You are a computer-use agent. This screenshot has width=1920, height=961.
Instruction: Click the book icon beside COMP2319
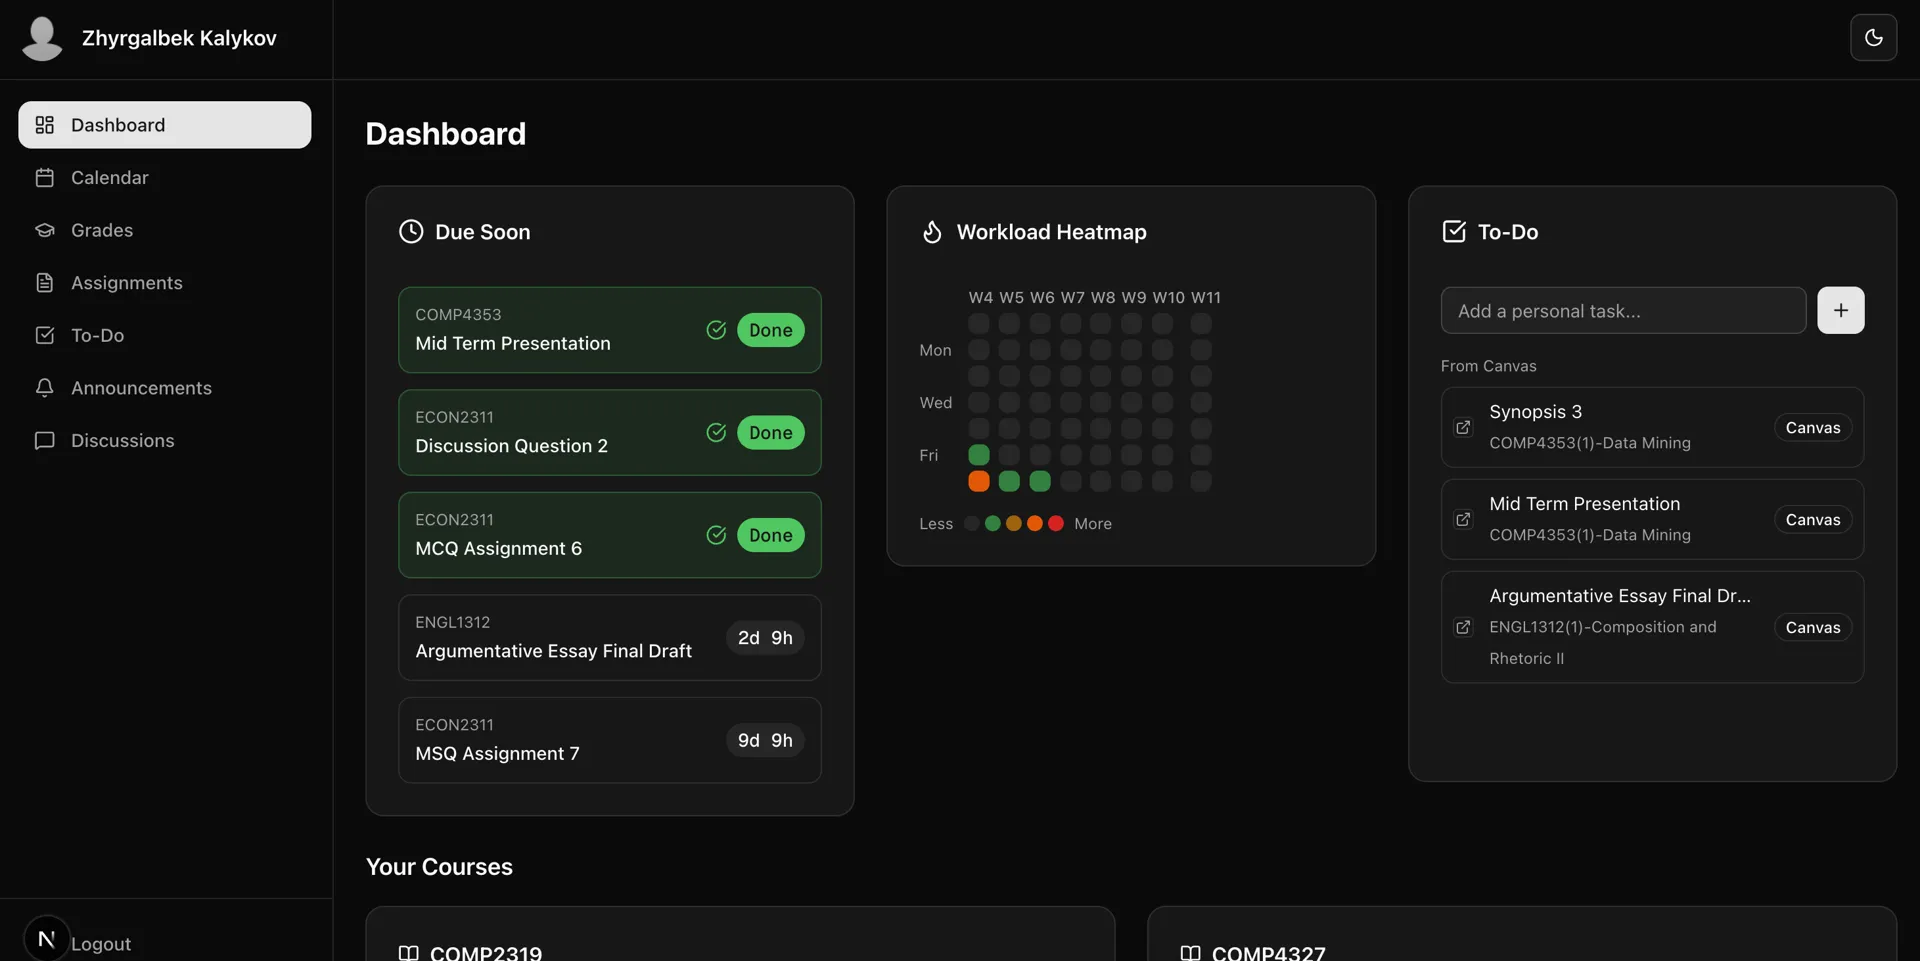click(x=408, y=952)
